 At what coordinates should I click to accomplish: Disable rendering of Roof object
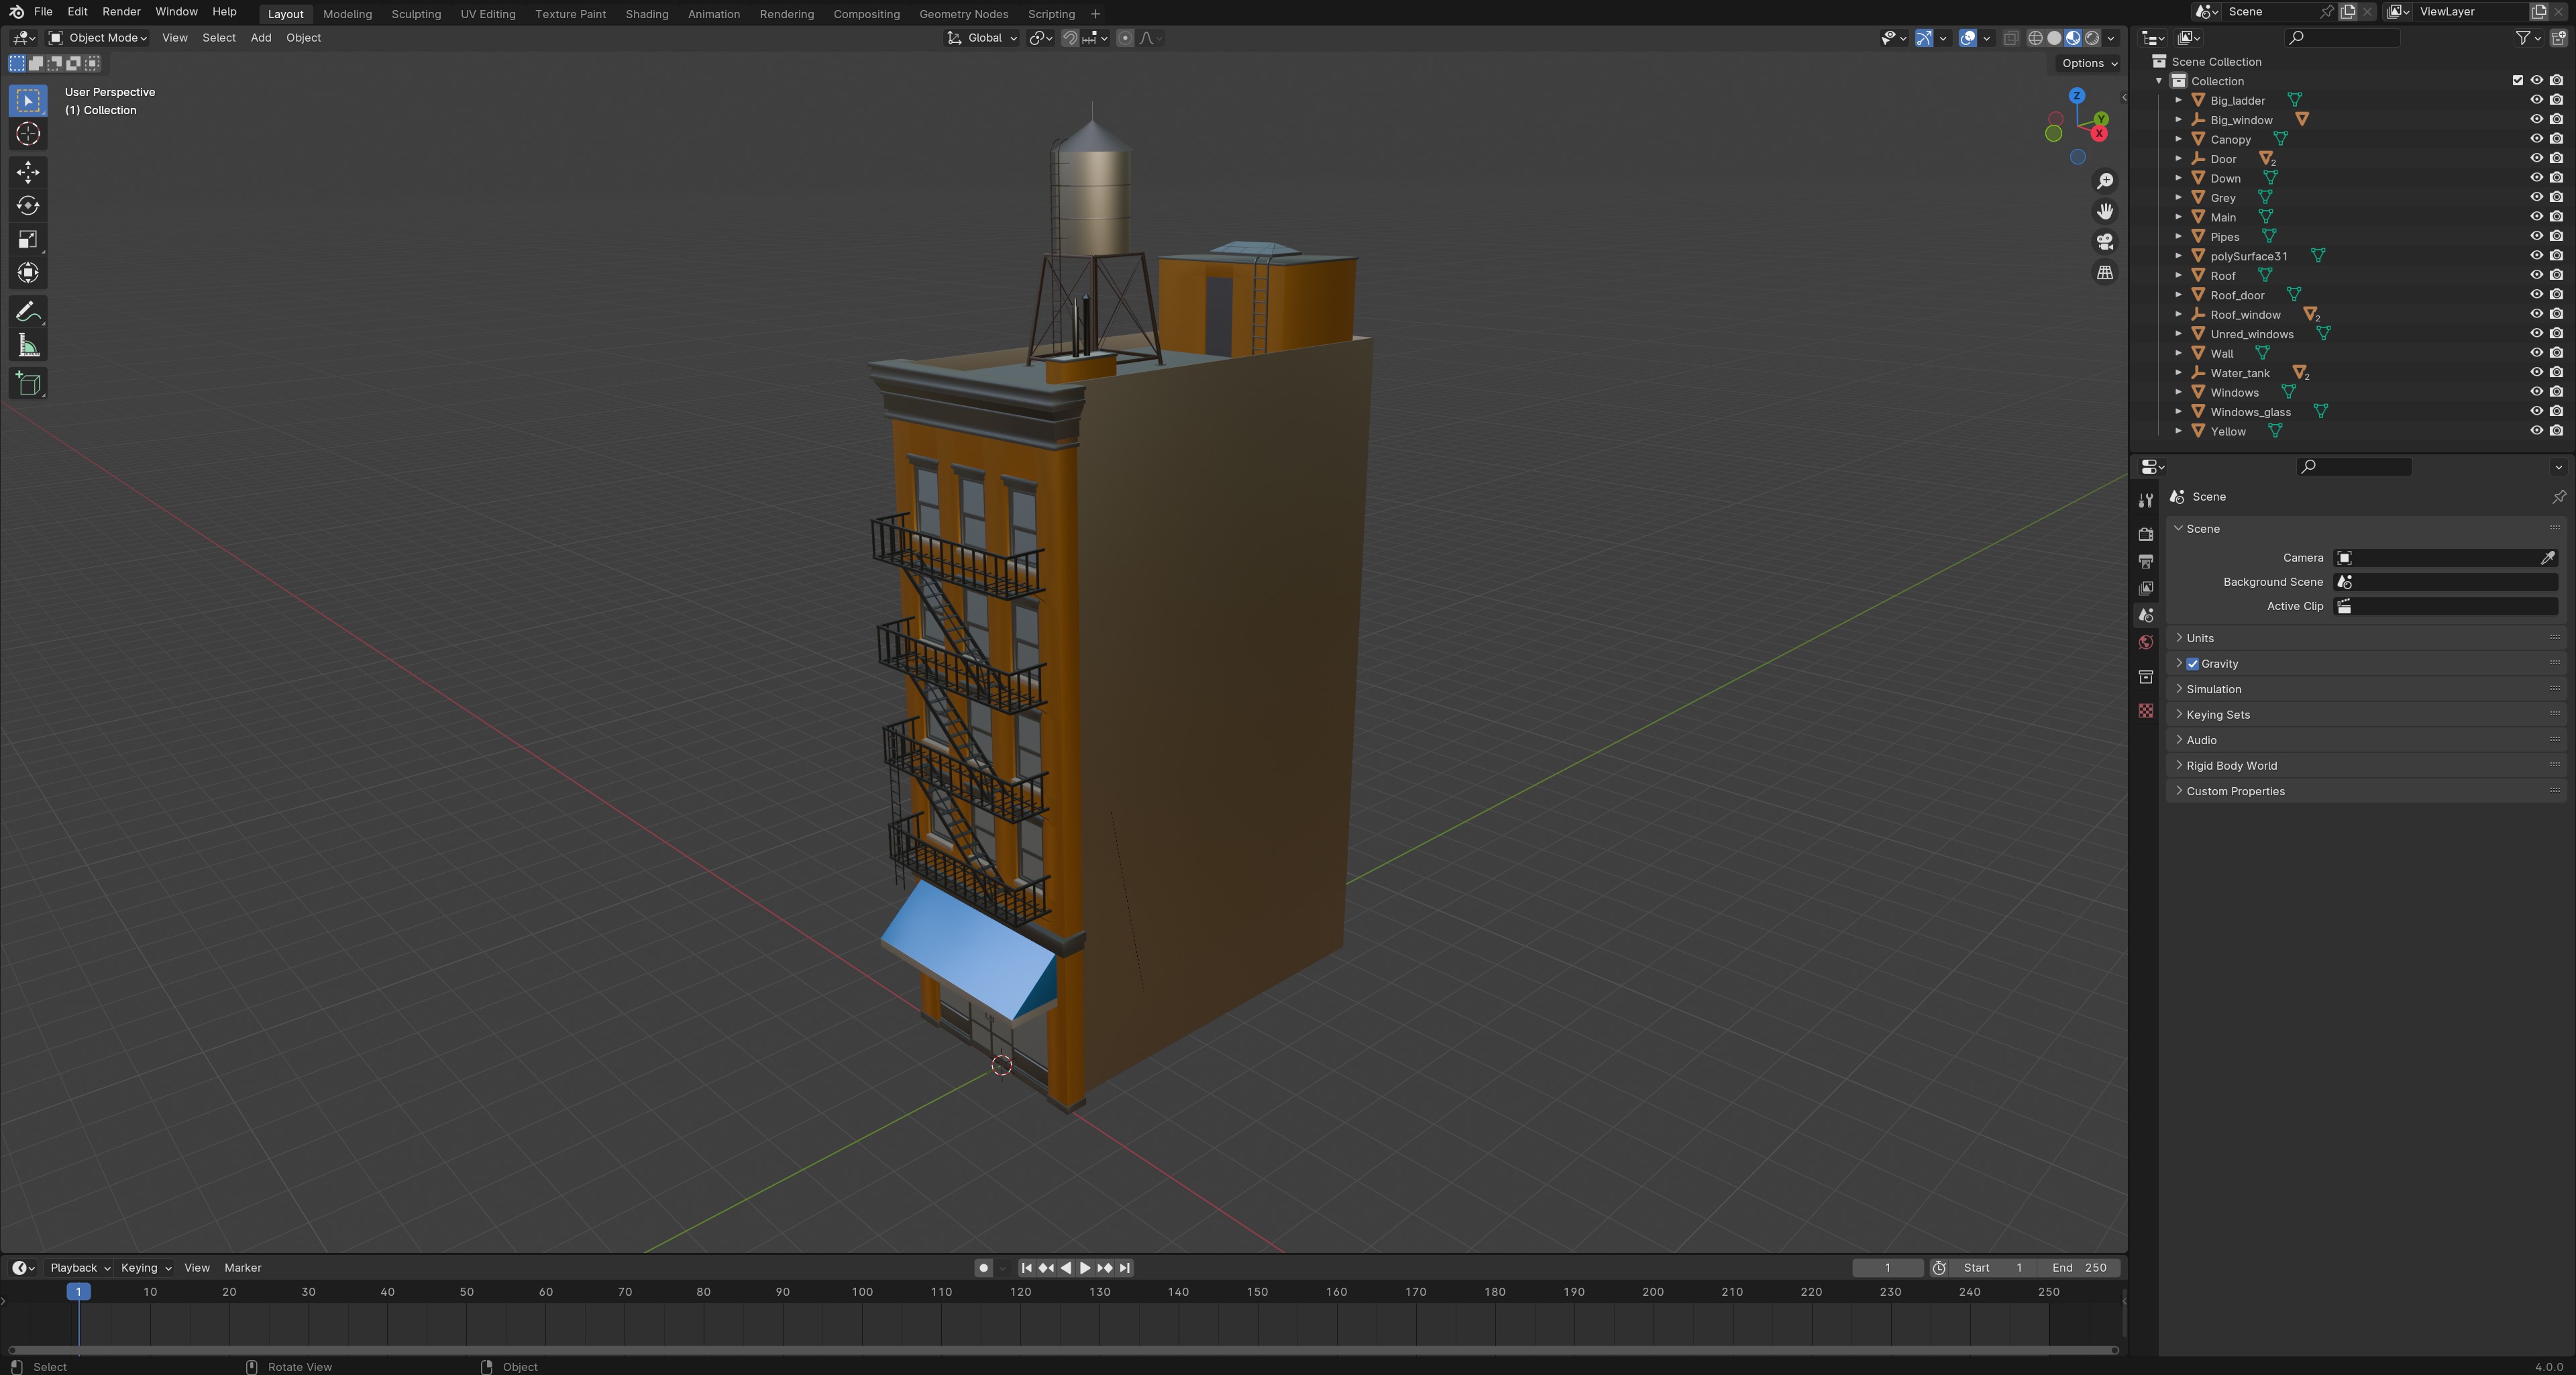tap(2556, 275)
